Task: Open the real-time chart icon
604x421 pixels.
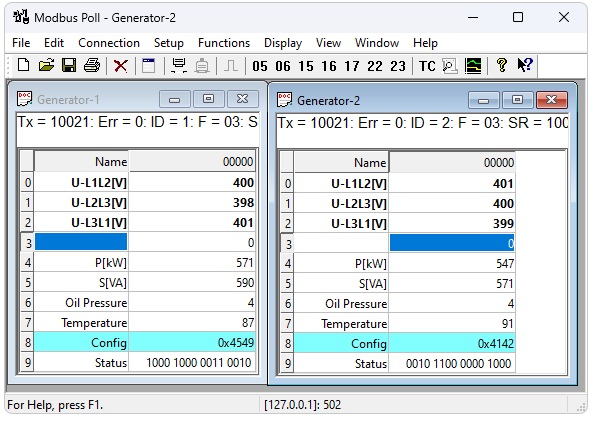Action: 473,66
